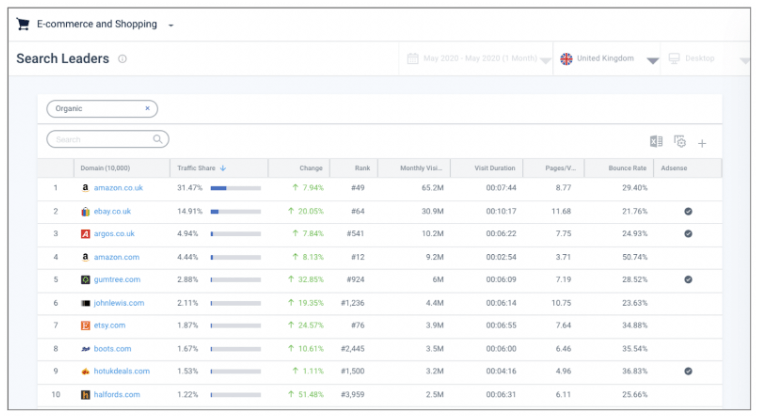Open the johnlewis.com domain link
Image resolution: width=760 pixels, height=416 pixels.
pyautogui.click(x=120, y=303)
